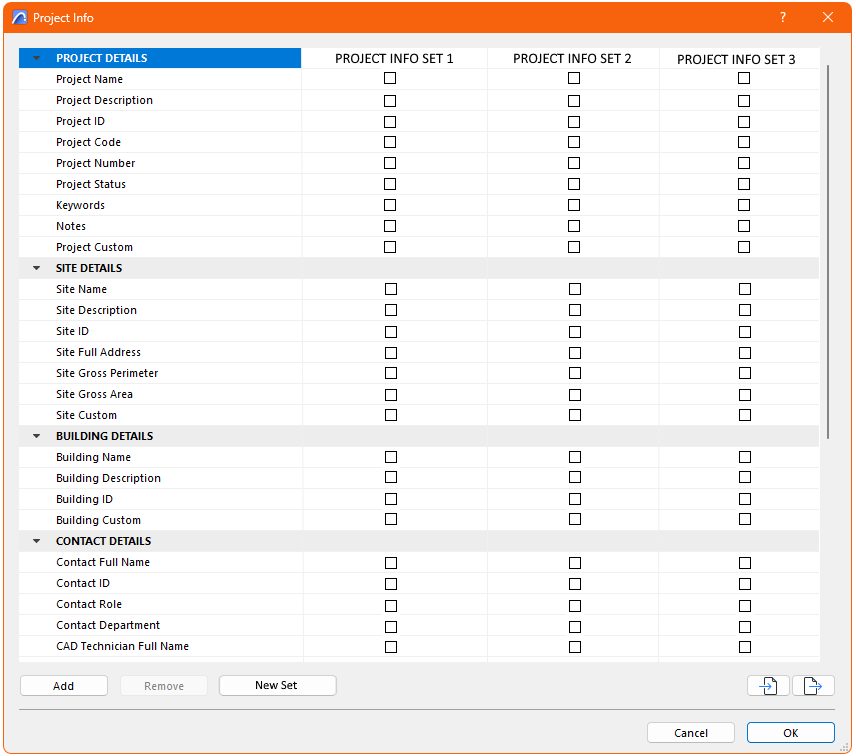
Task: Click the import file icon near bottom right
Action: tap(767, 685)
